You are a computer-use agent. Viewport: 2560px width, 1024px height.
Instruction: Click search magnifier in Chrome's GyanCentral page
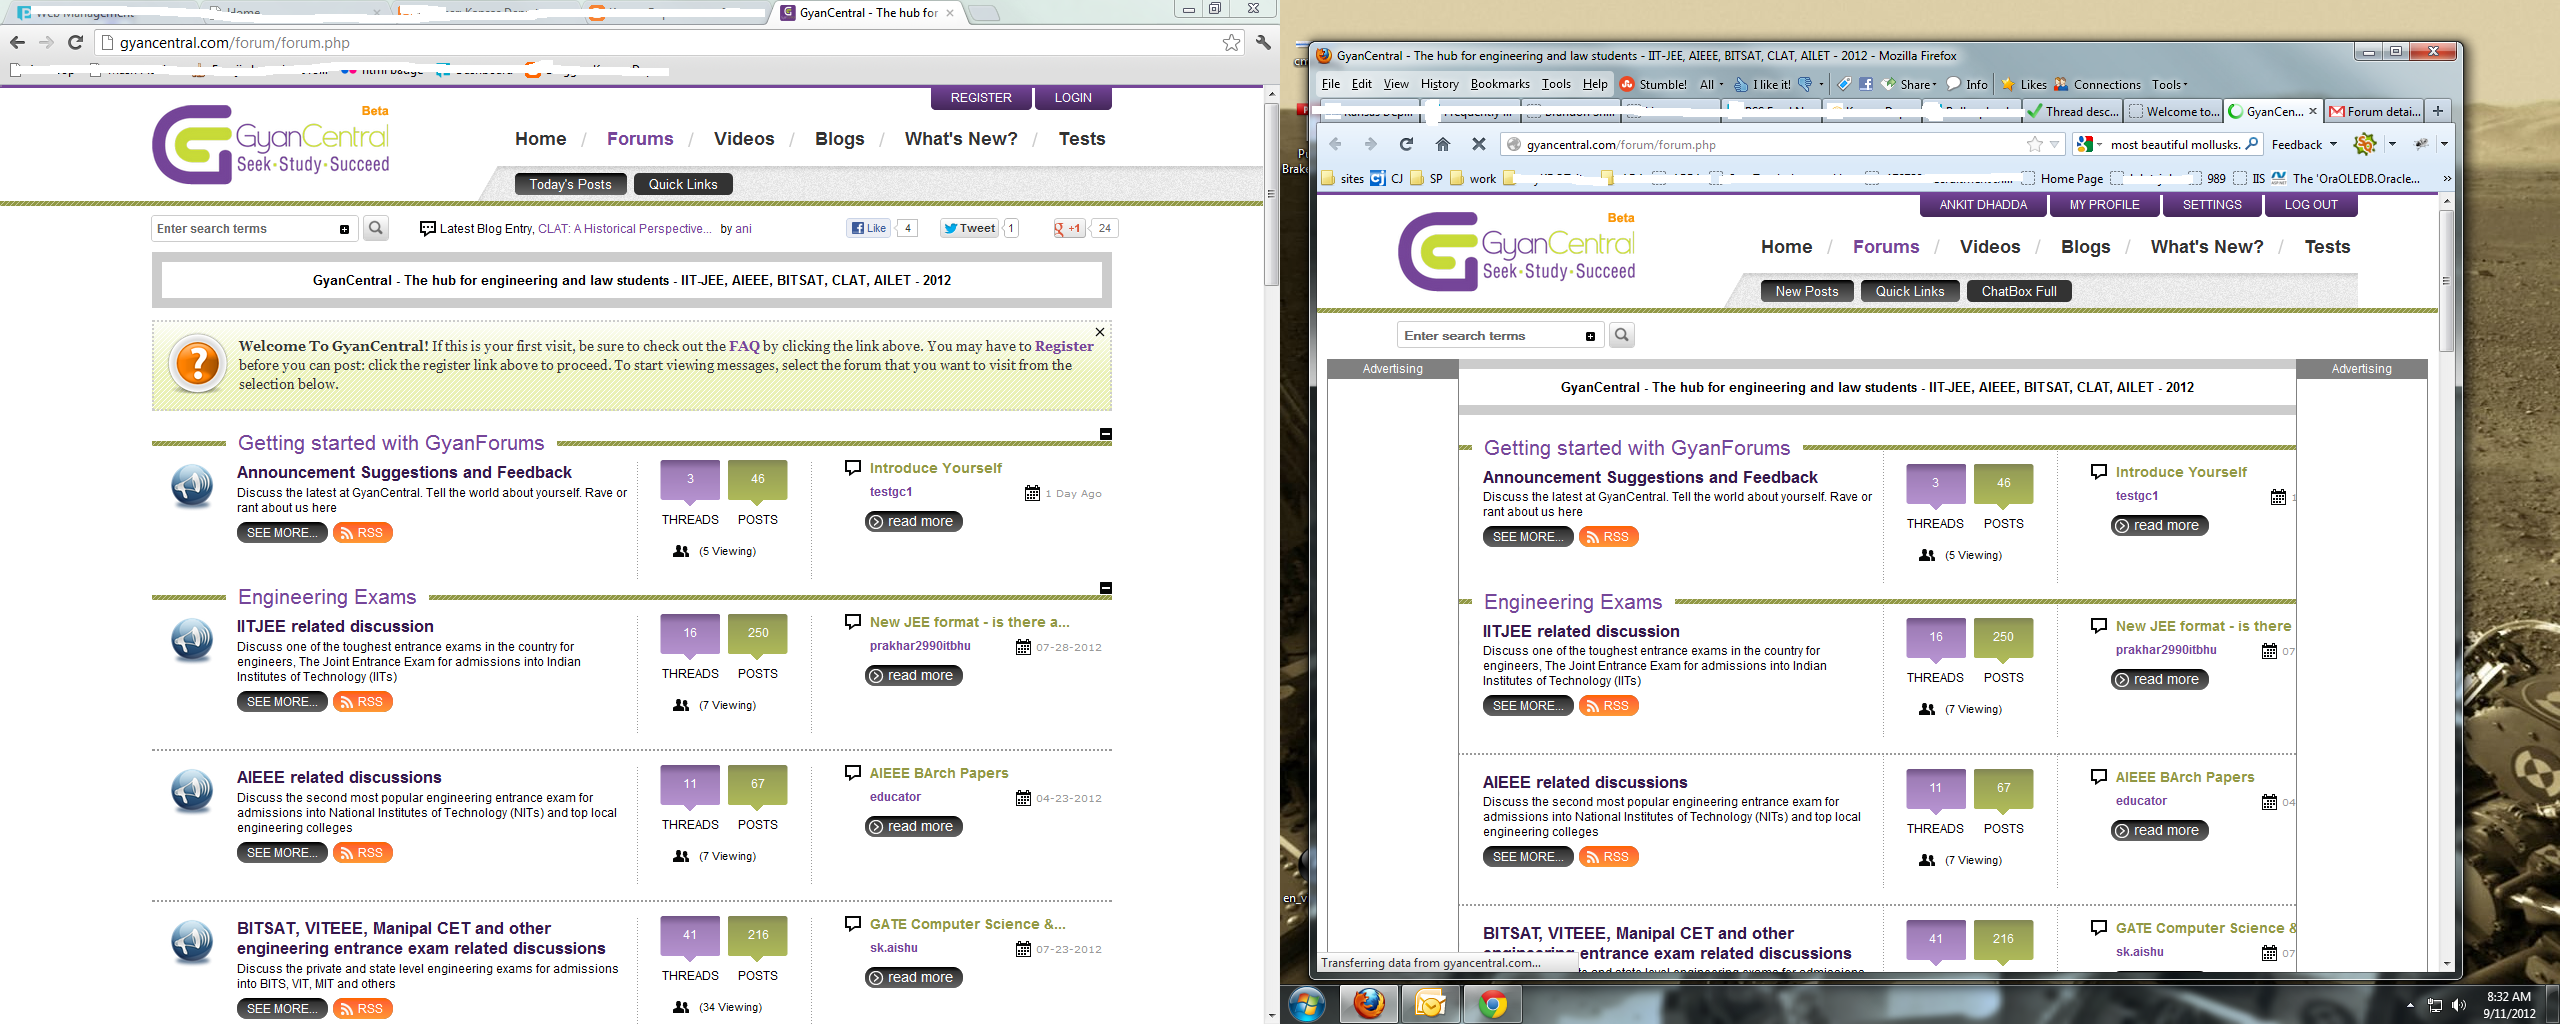click(x=376, y=228)
